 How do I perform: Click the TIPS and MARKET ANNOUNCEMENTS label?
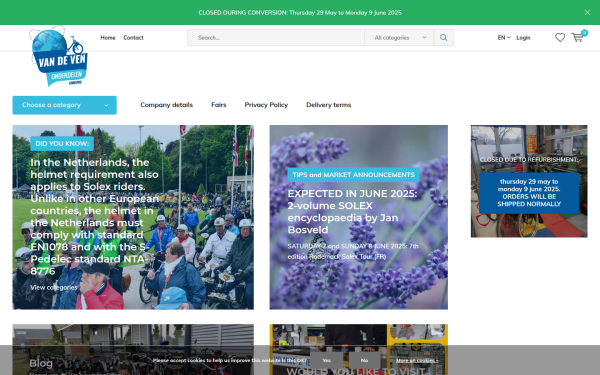click(354, 175)
